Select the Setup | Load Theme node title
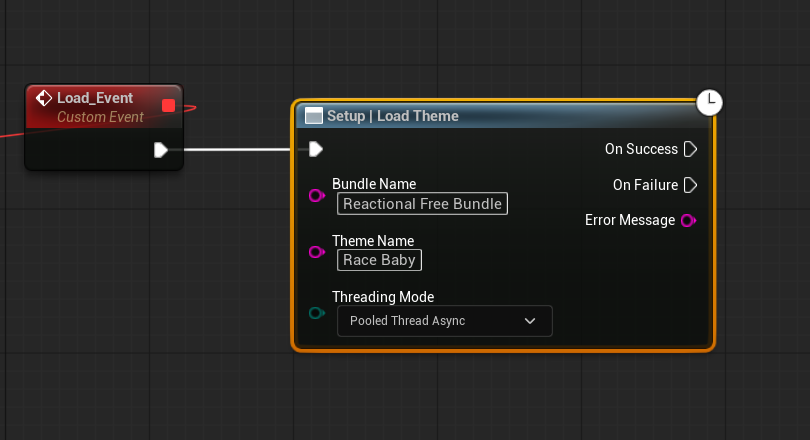 pos(392,116)
